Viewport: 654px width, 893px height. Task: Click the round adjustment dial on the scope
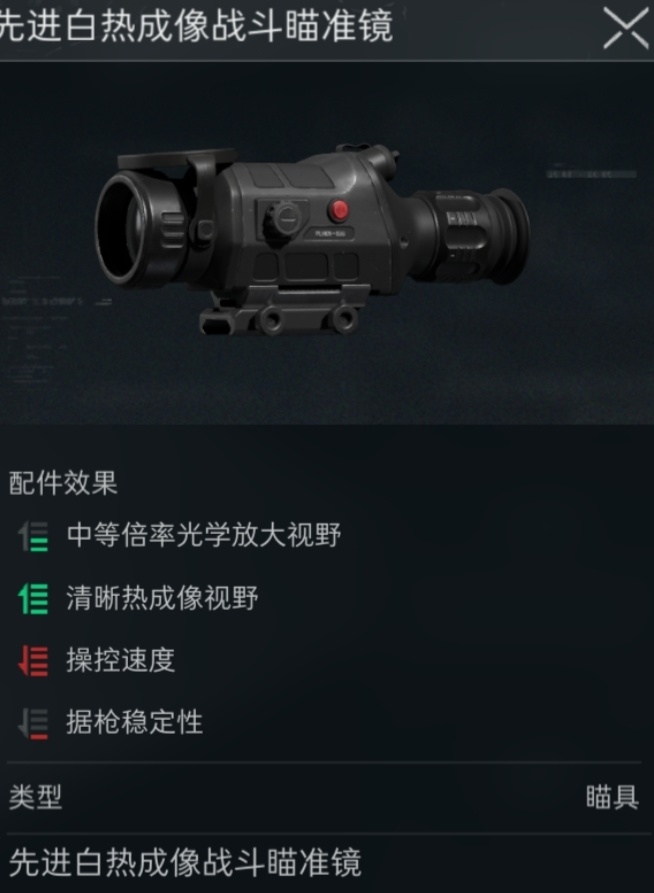tap(283, 219)
